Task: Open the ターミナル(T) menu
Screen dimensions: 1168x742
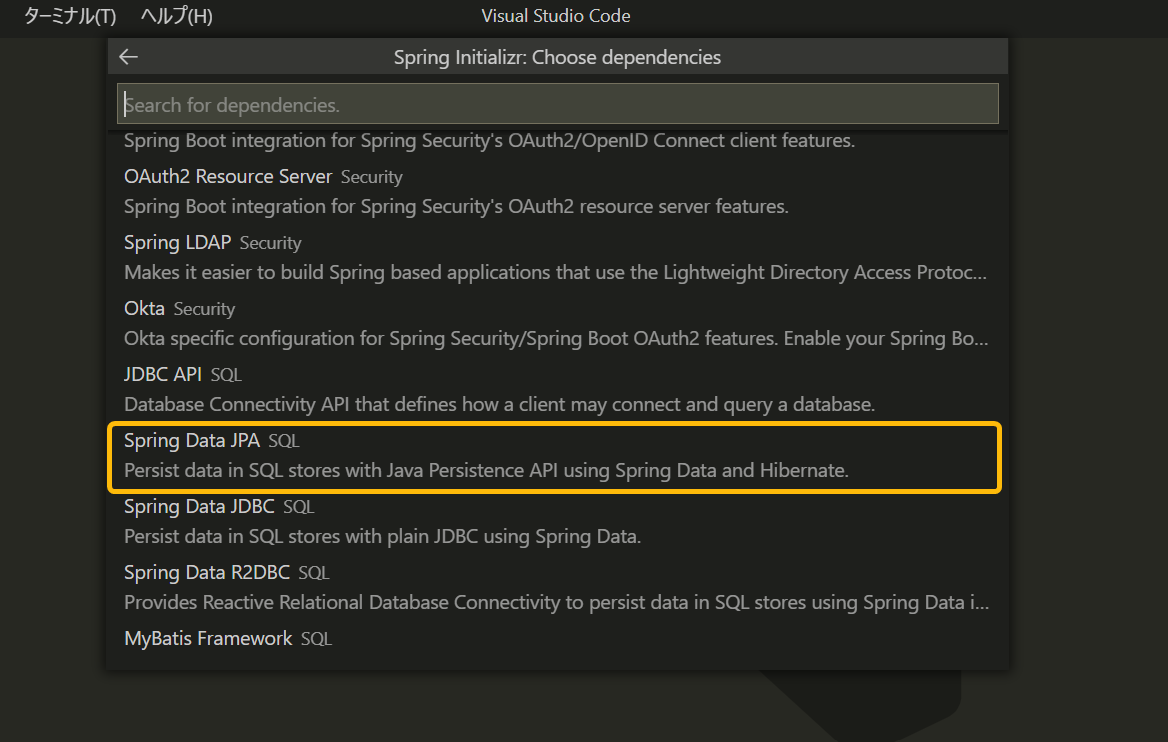Action: tap(70, 16)
